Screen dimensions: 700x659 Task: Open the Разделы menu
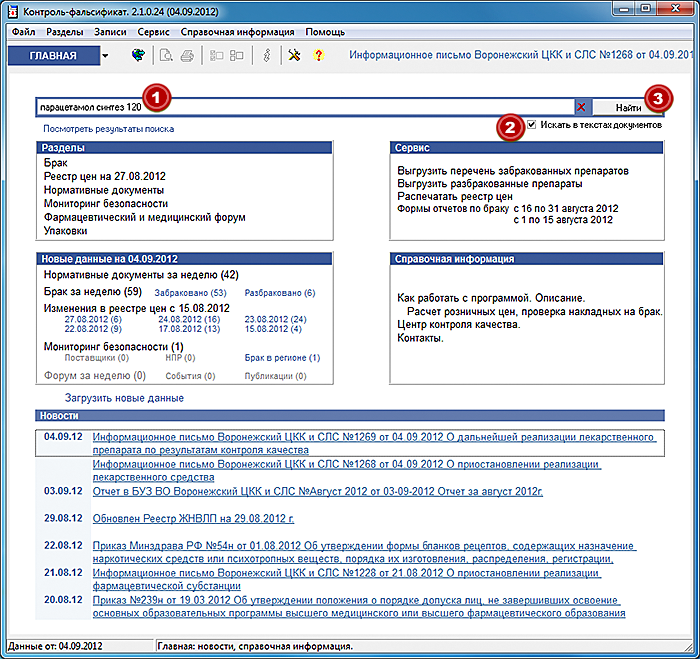pos(65,32)
